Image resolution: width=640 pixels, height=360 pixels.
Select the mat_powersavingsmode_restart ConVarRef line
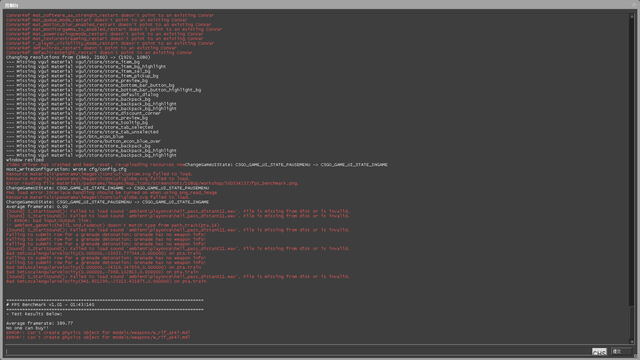click(104, 34)
